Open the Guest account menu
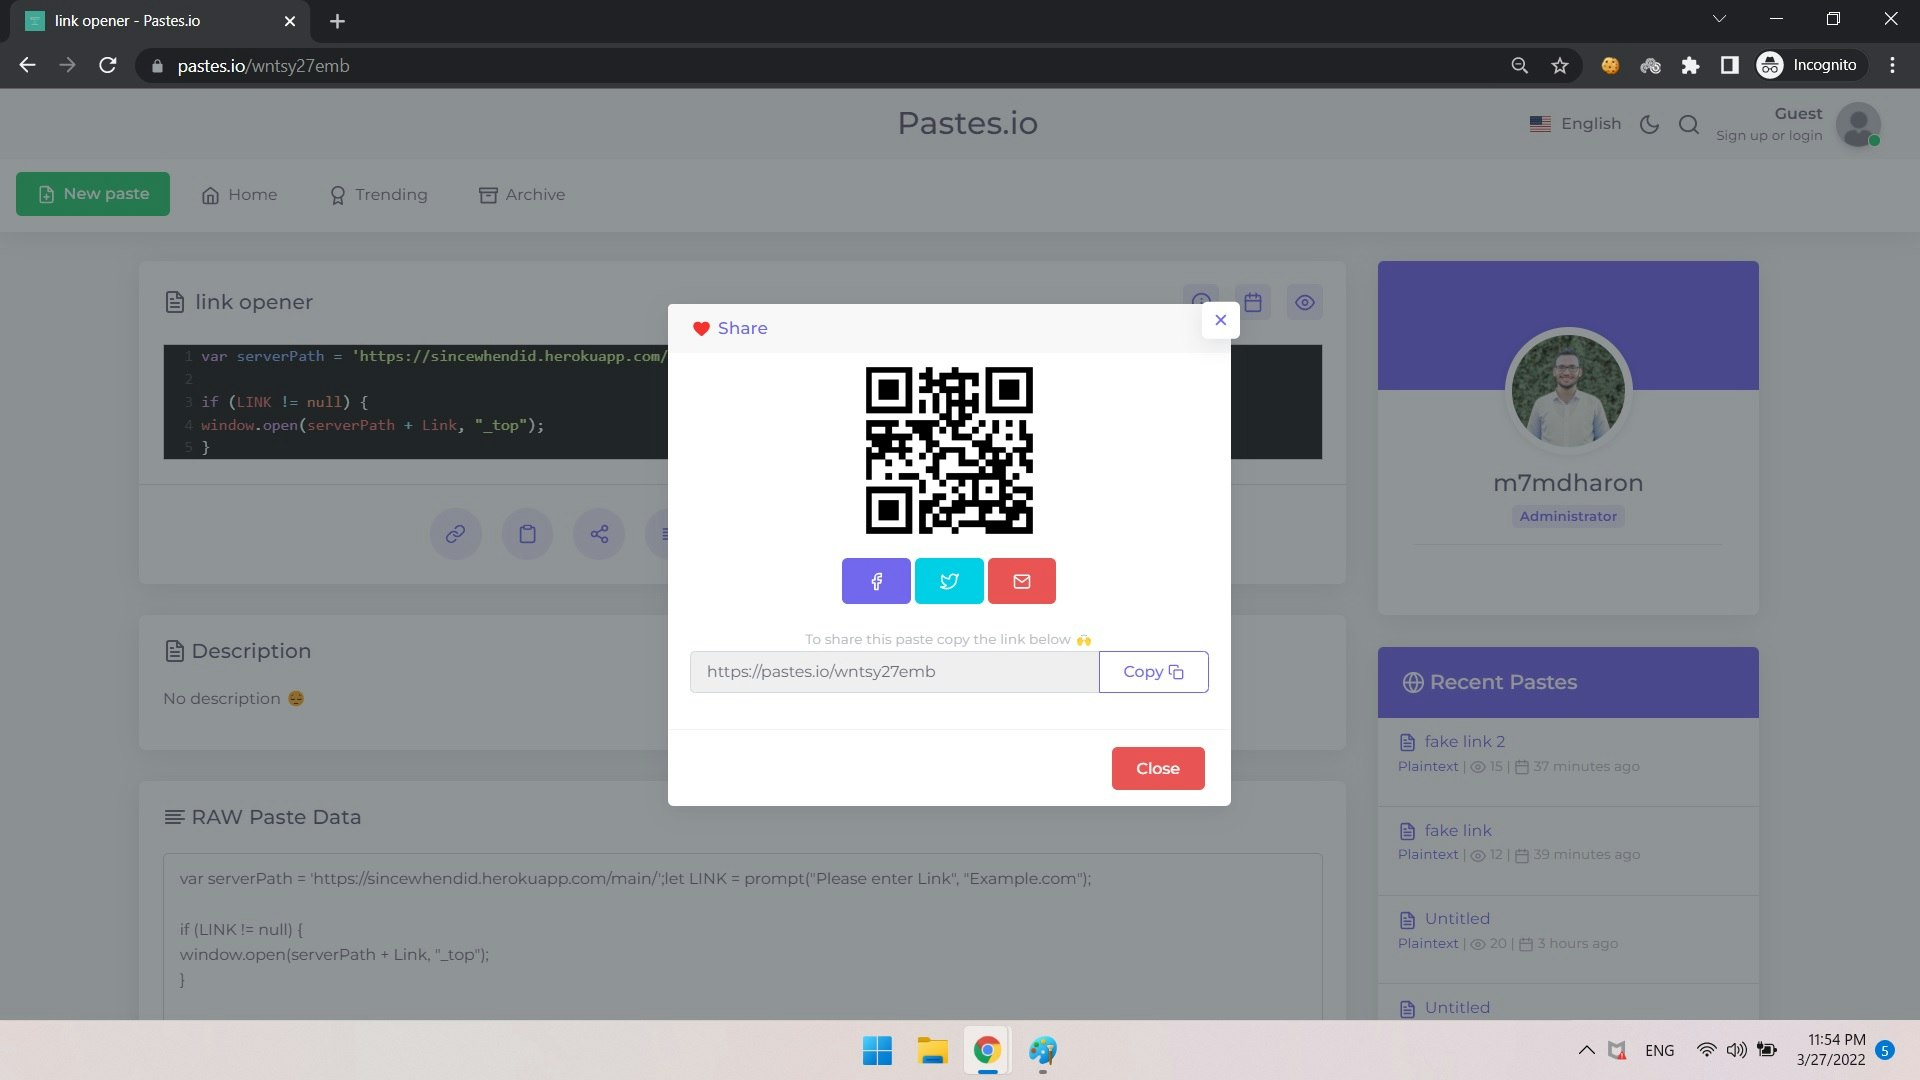Viewport: 1920px width, 1080px height. (x=1858, y=125)
